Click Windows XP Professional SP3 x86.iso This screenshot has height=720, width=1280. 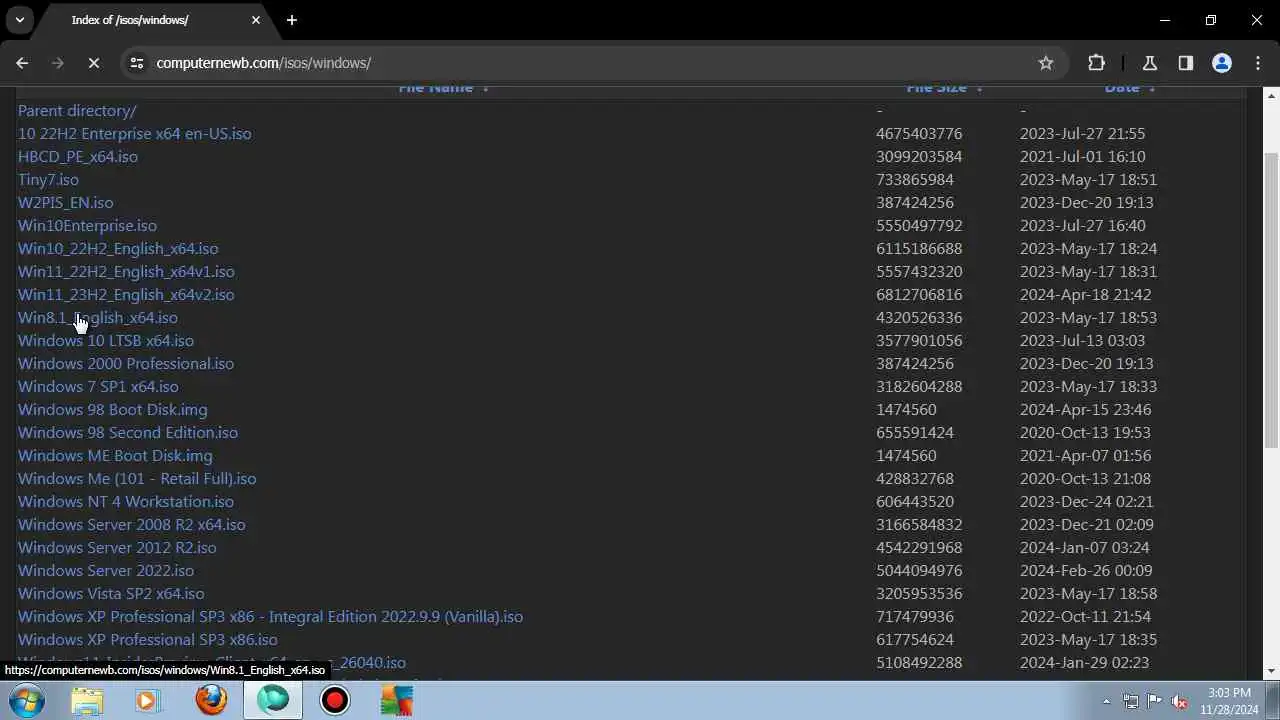[x=148, y=639]
